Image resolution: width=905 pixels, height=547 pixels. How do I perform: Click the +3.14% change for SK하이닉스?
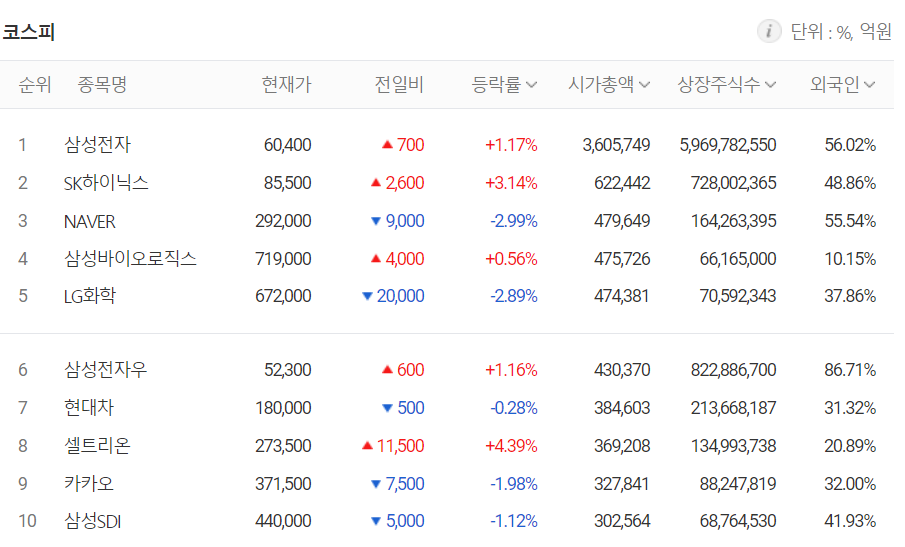[x=511, y=183]
